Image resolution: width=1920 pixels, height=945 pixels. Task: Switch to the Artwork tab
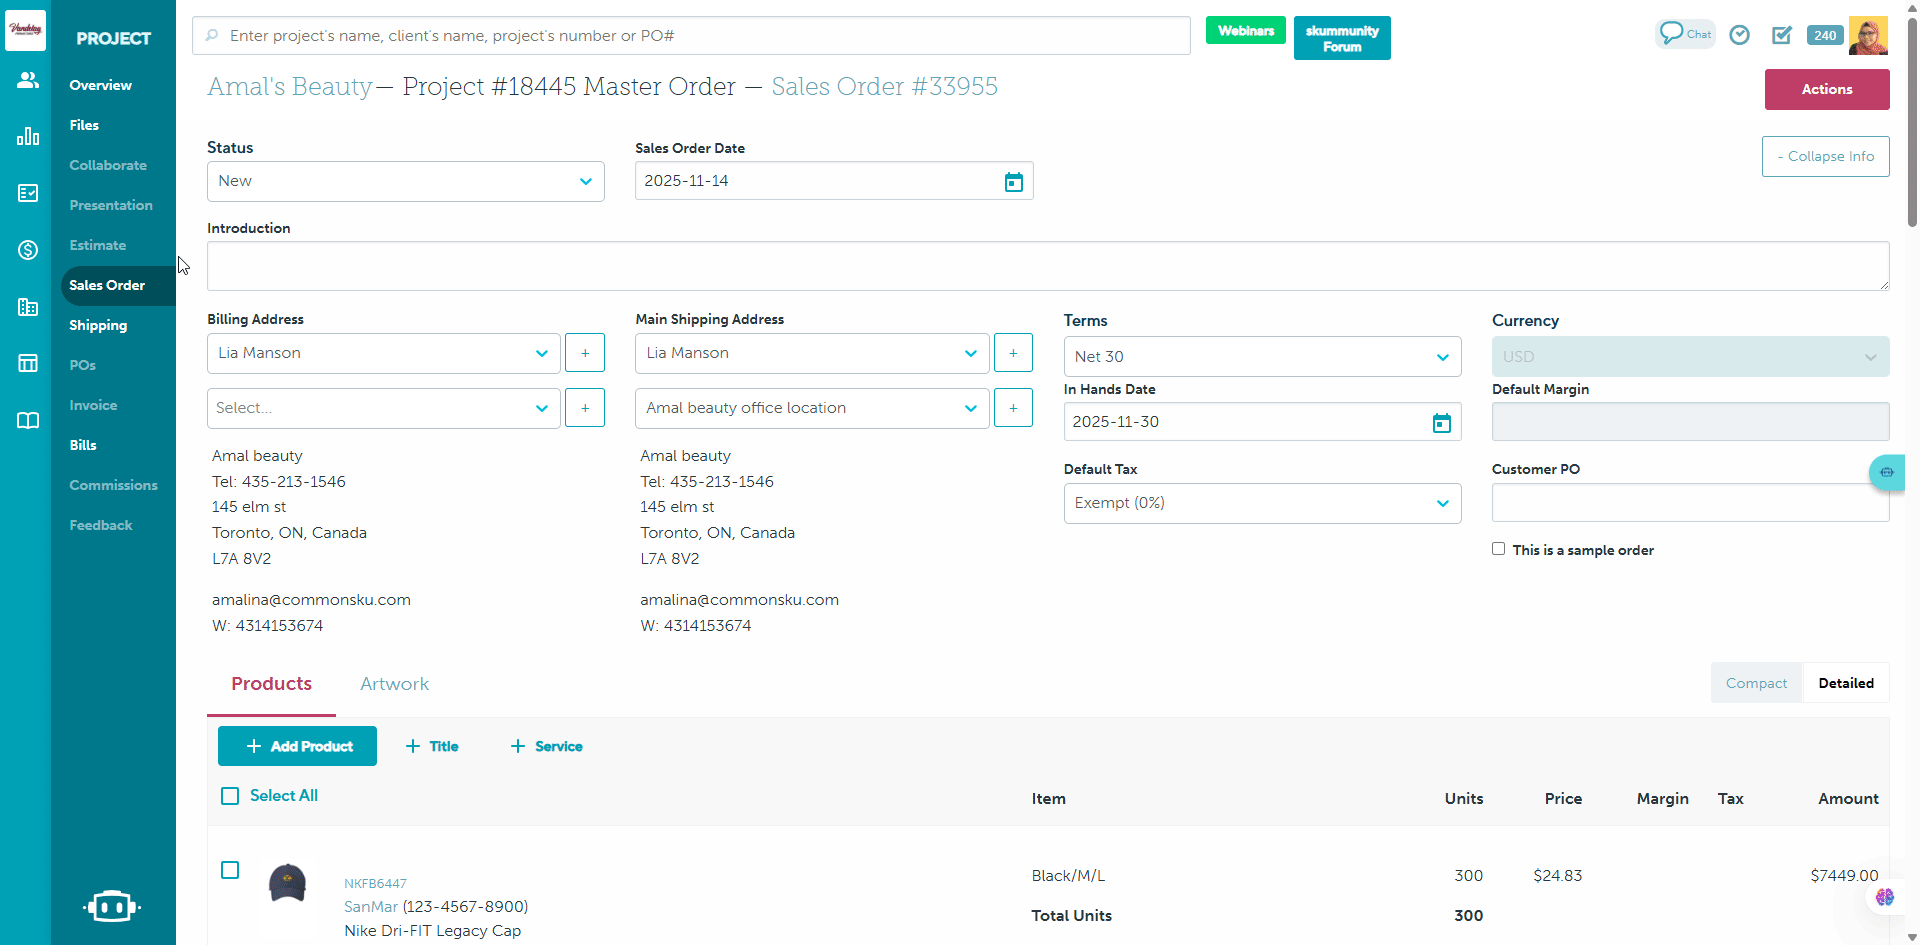point(394,684)
